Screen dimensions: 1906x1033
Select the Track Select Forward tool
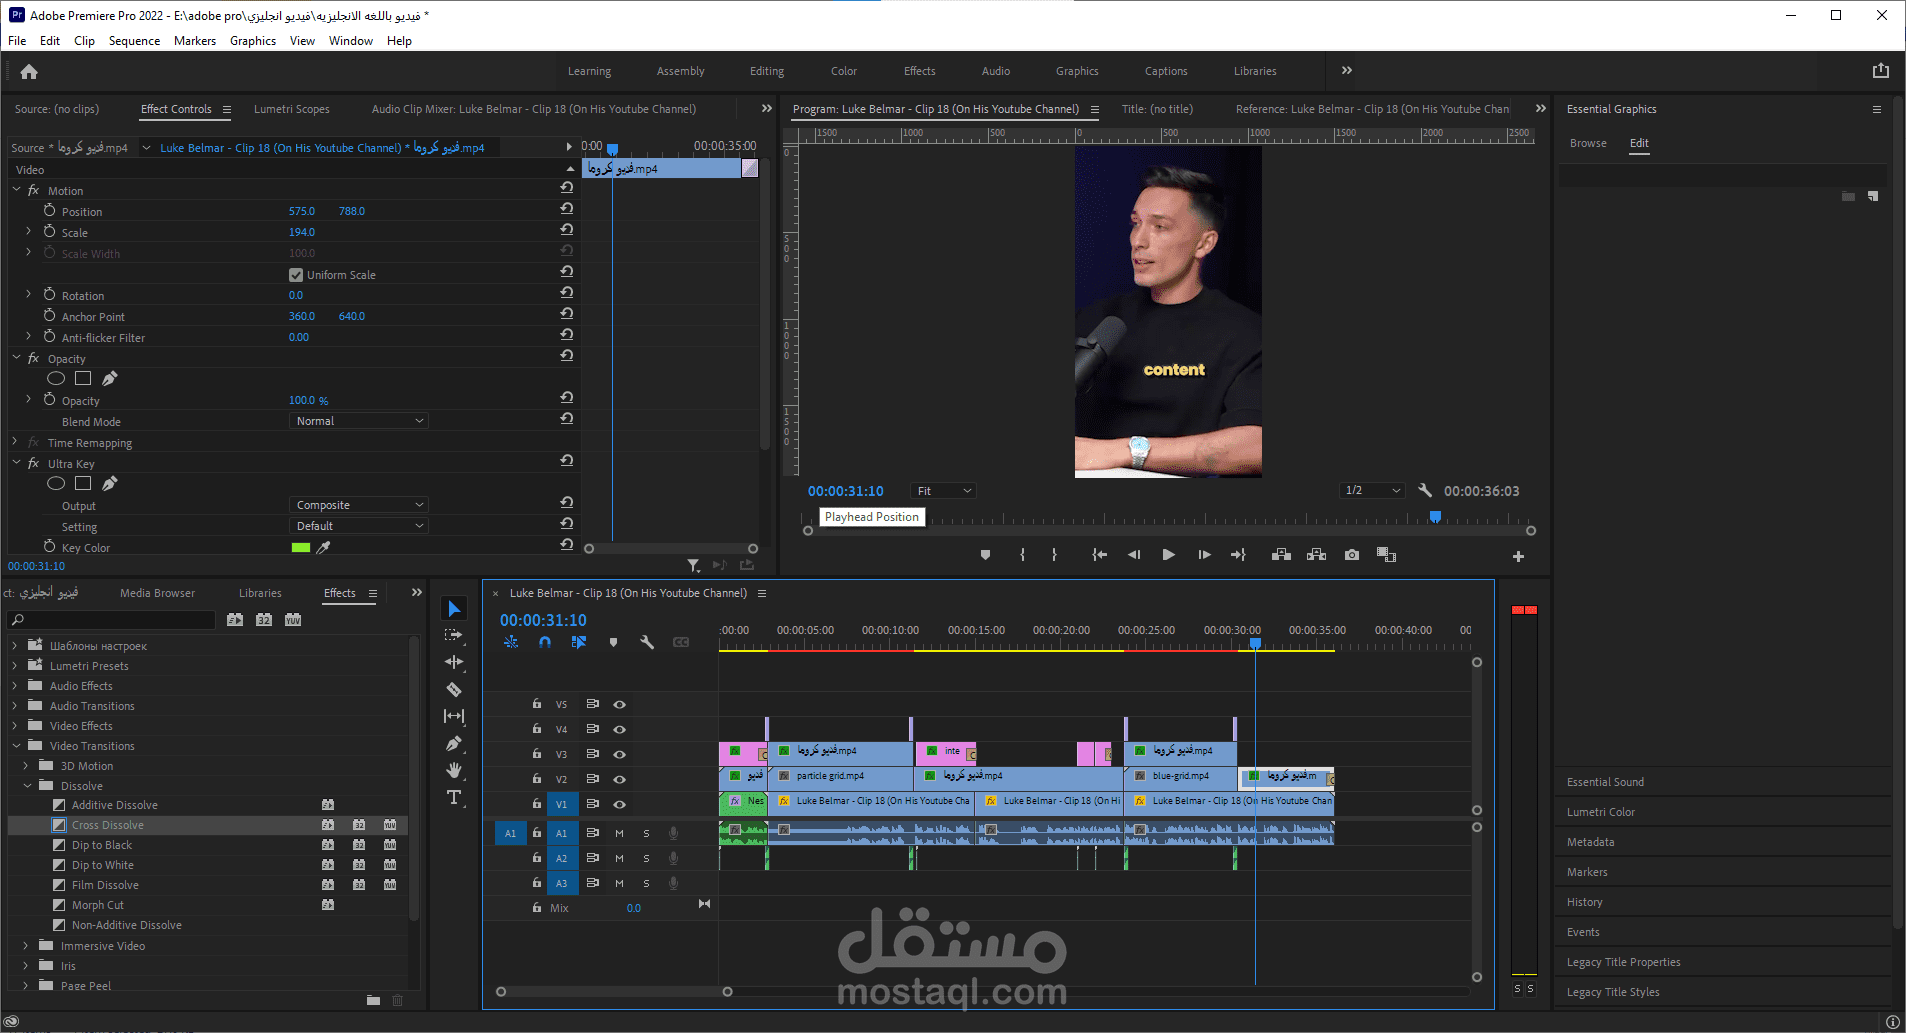(x=454, y=635)
